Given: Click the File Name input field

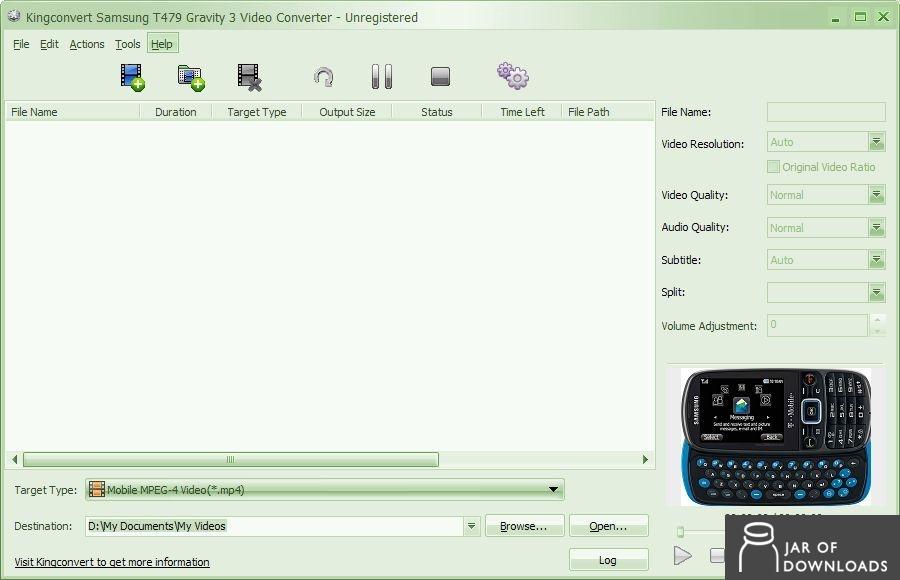Looking at the screenshot, I should [826, 112].
